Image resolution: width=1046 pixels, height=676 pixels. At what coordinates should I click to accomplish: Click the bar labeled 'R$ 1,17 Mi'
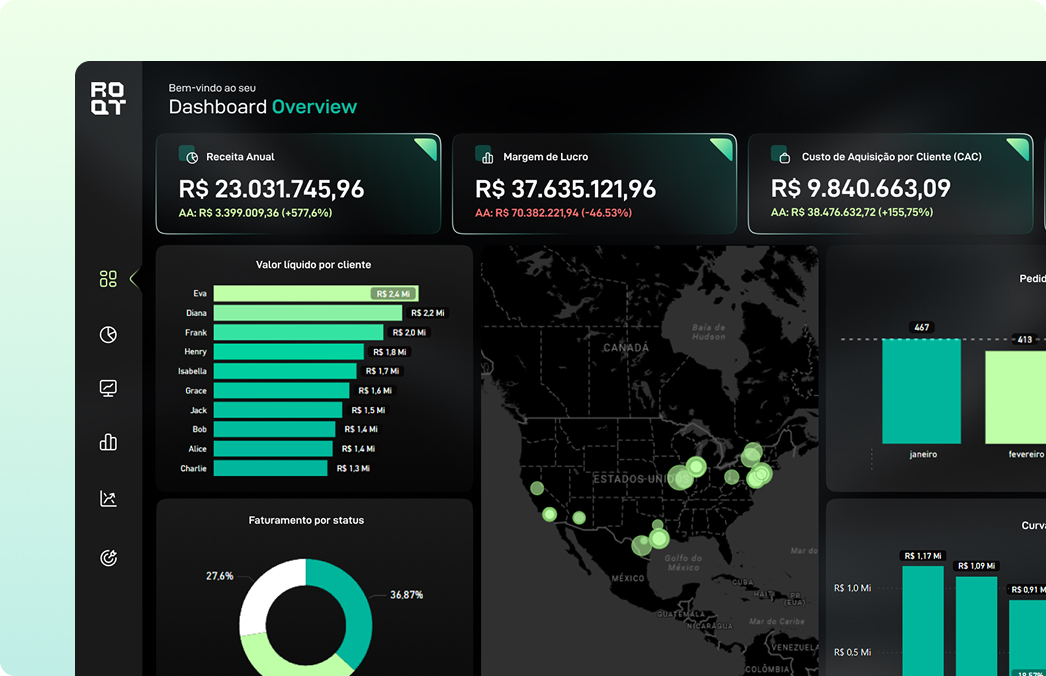(x=923, y=621)
